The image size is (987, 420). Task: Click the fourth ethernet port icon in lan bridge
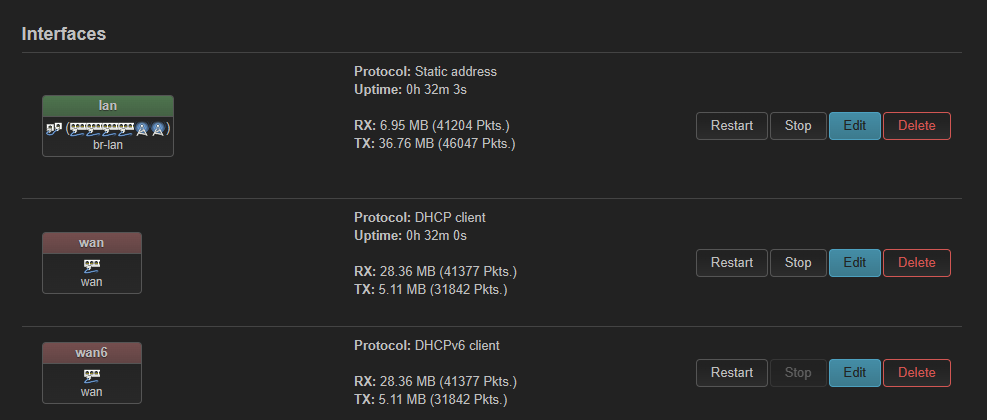click(124, 128)
